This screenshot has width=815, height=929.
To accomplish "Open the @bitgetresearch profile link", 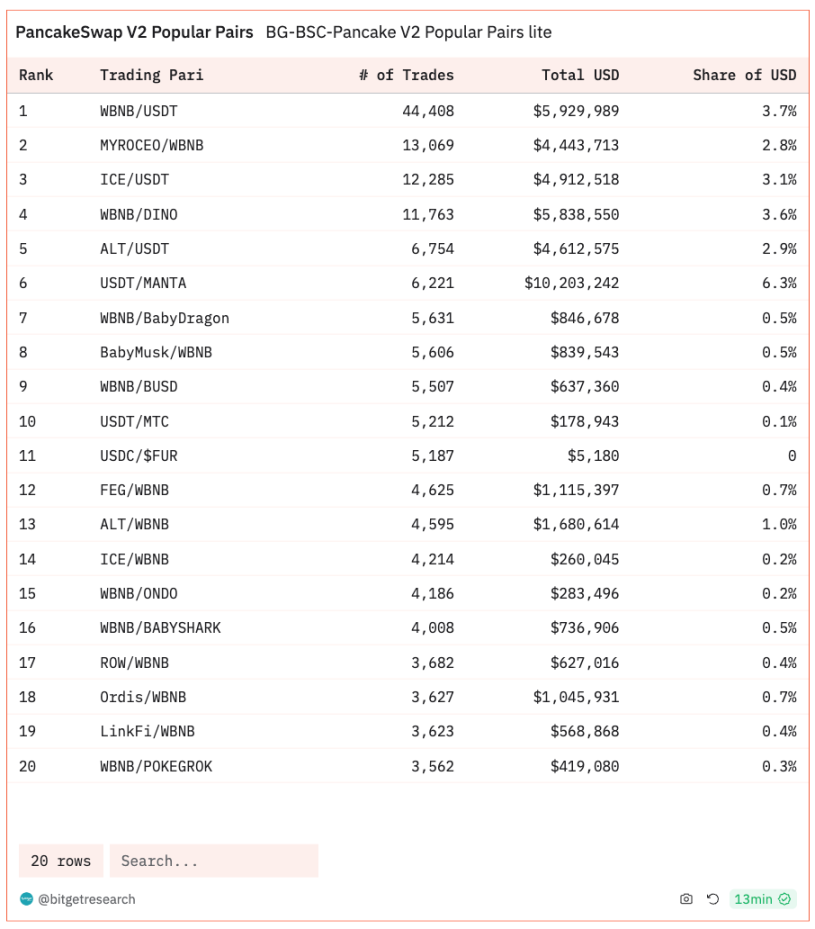I will pyautogui.click(x=86, y=899).
